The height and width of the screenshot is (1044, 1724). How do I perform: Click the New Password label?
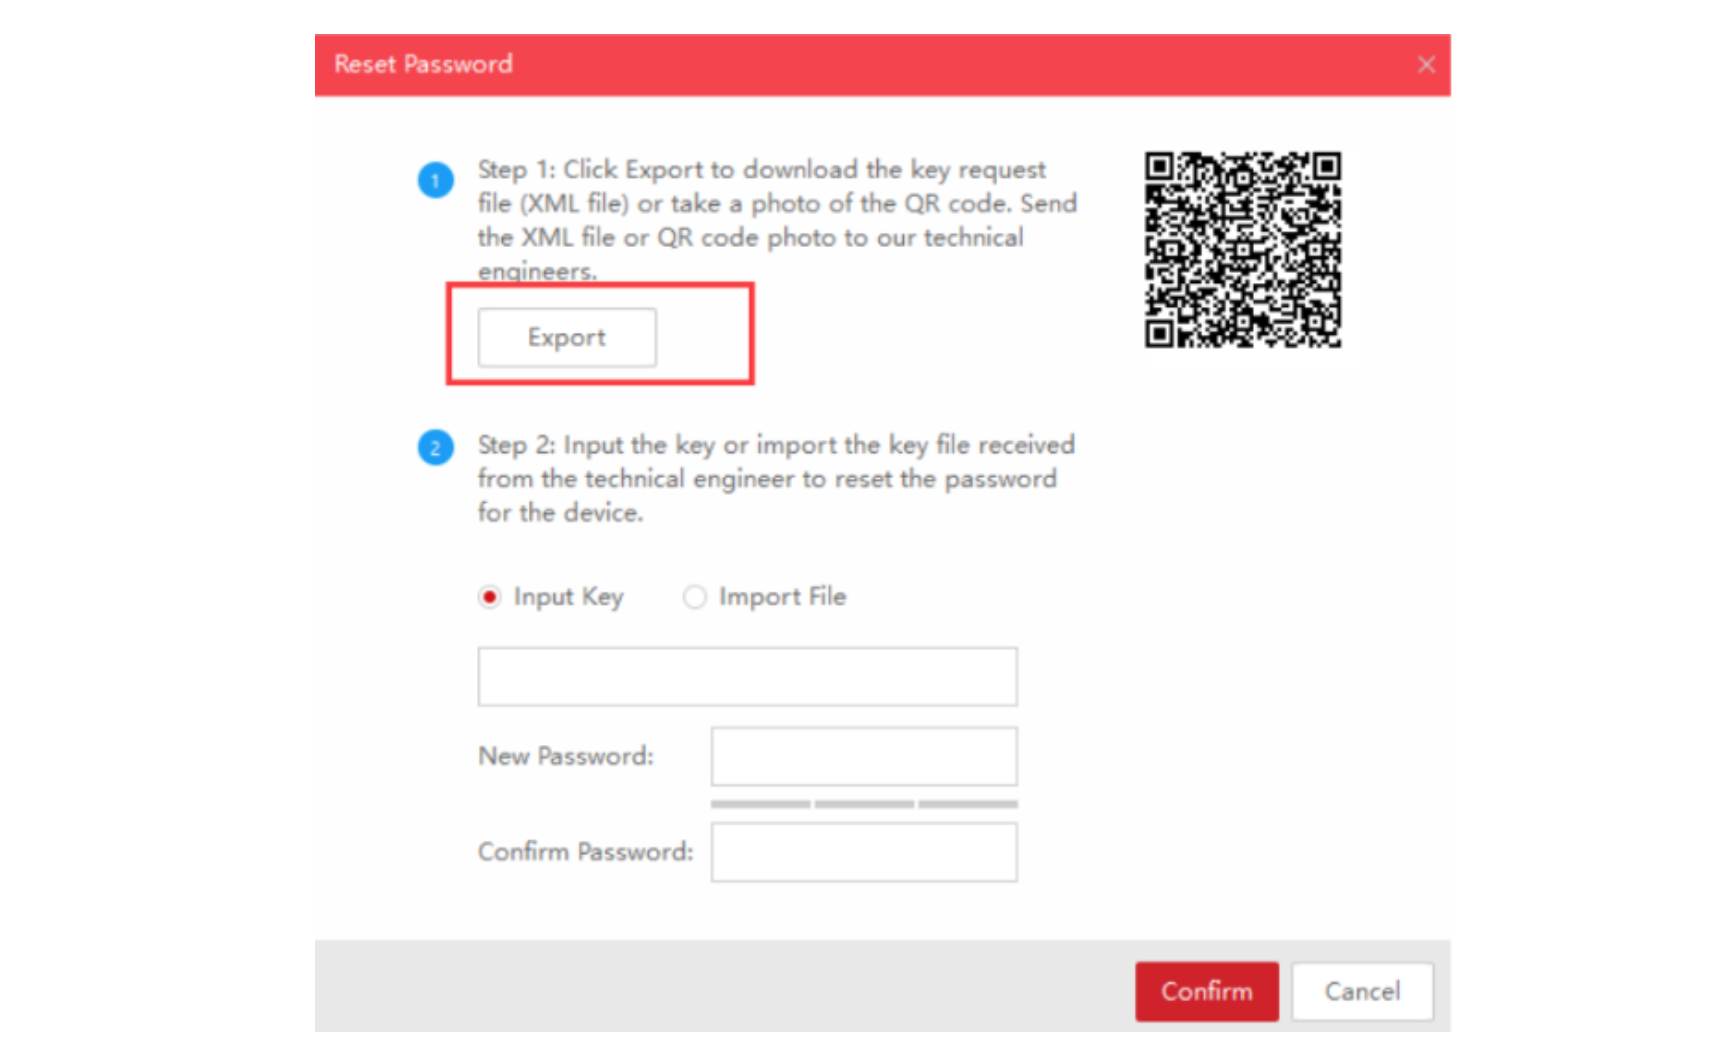pyautogui.click(x=566, y=756)
